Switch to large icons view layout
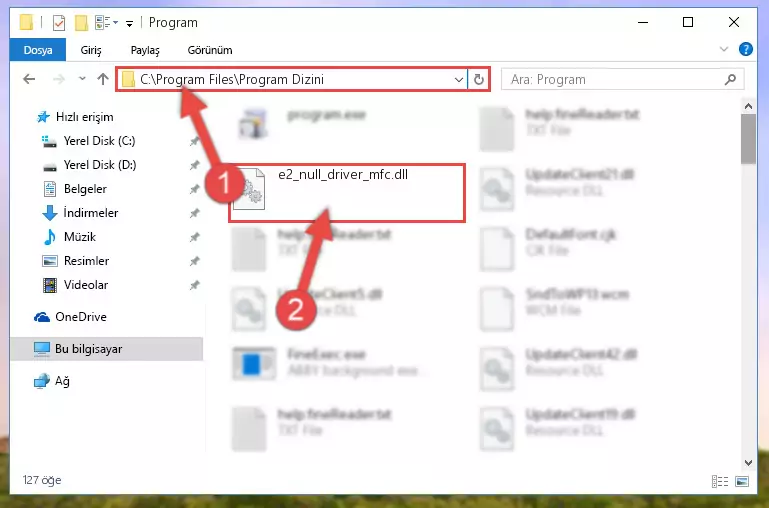Screen dimensions: 769x508 click(742, 482)
